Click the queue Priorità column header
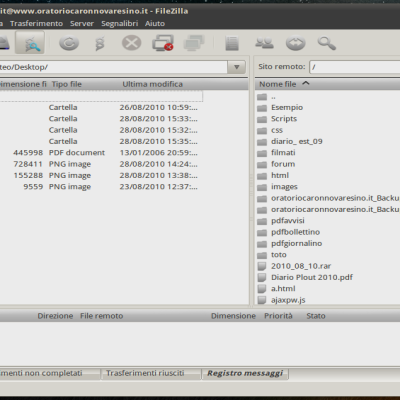Image resolution: width=400 pixels, height=400 pixels. (278, 316)
